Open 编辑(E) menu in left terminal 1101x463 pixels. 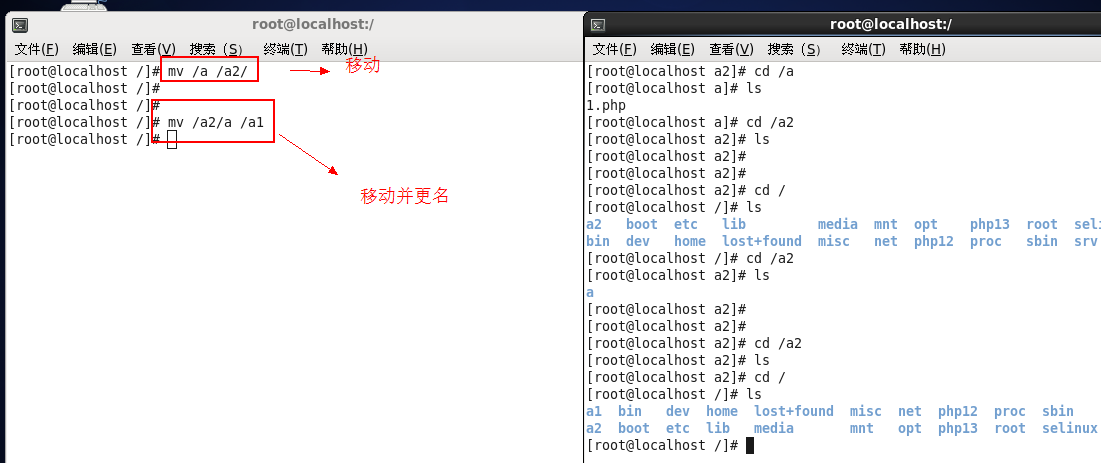[94, 49]
